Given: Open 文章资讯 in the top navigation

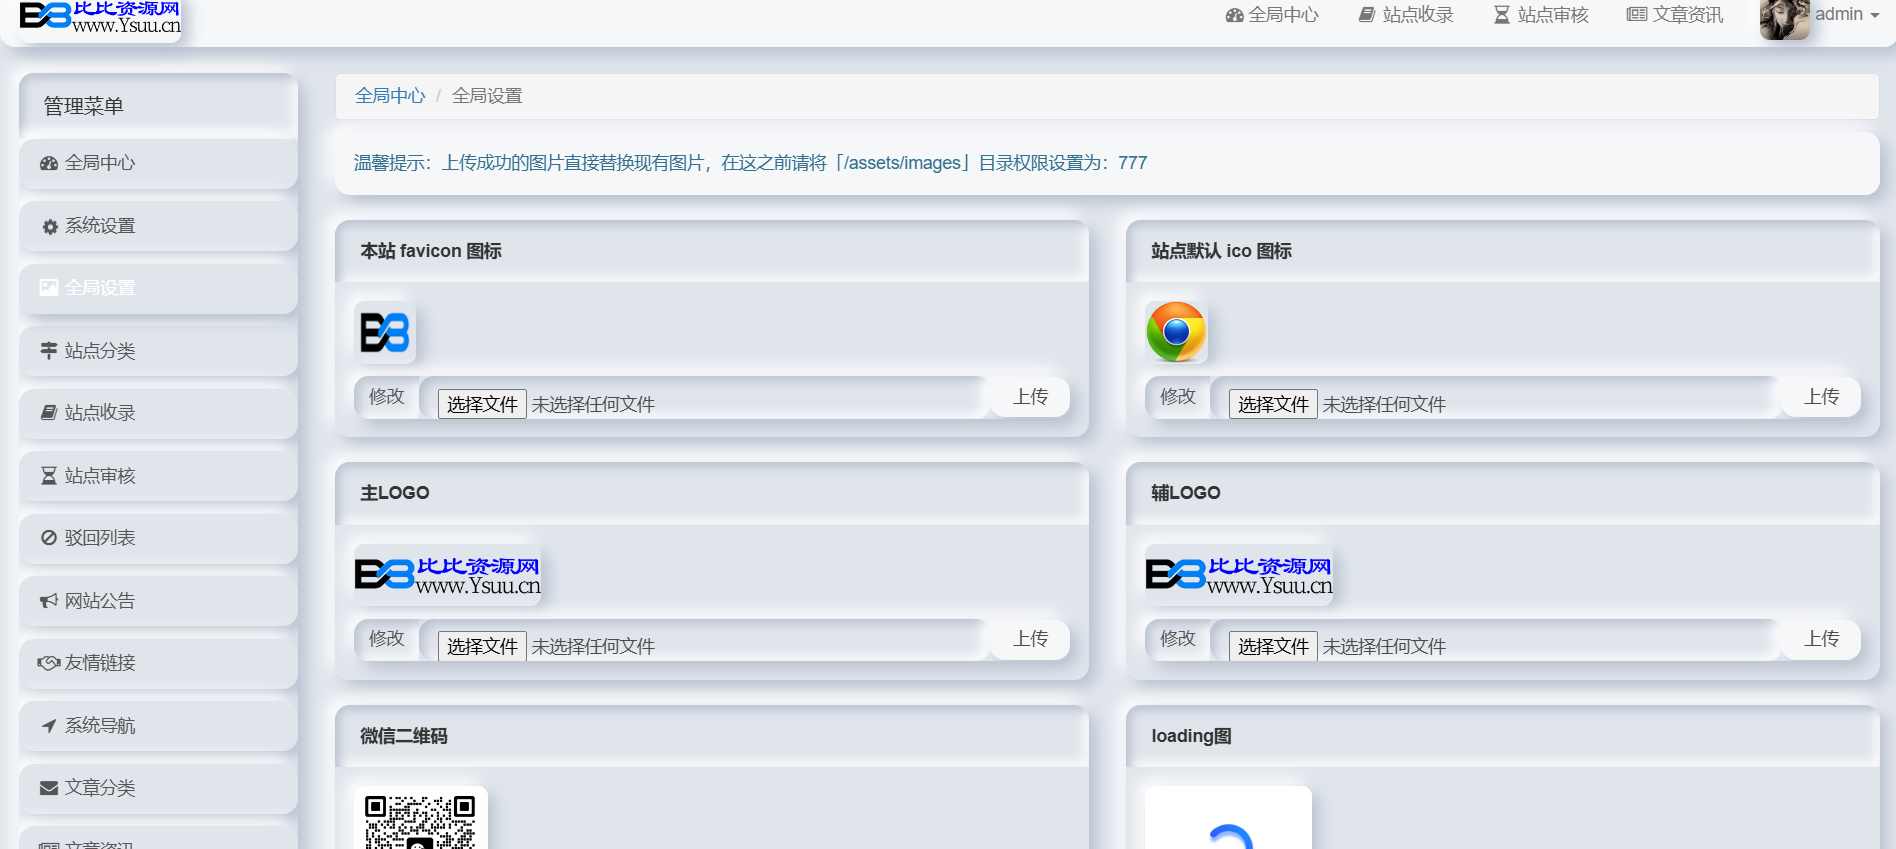Looking at the screenshot, I should click(x=1675, y=15).
